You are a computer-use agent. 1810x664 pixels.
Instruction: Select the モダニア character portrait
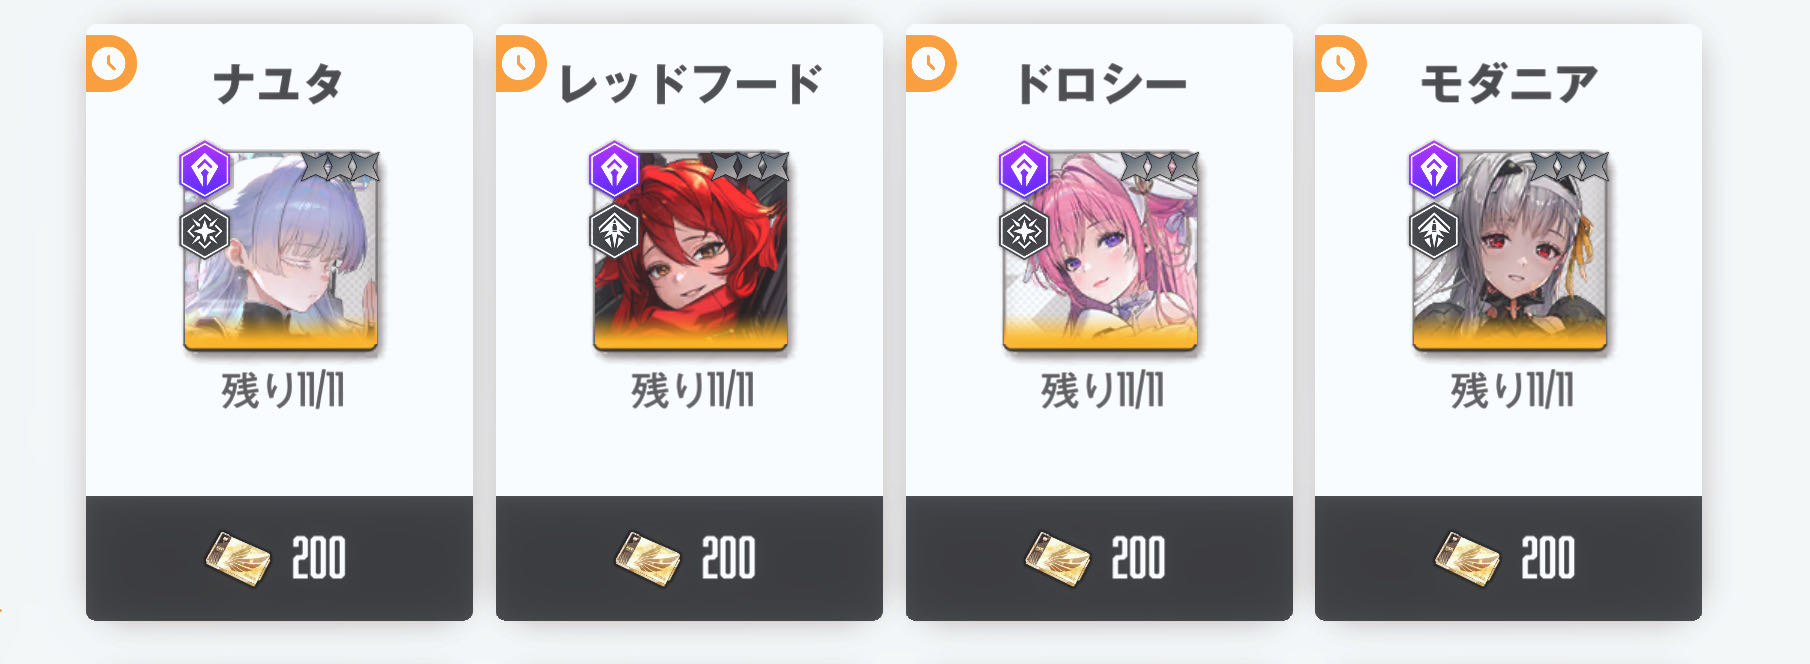pos(1510,252)
